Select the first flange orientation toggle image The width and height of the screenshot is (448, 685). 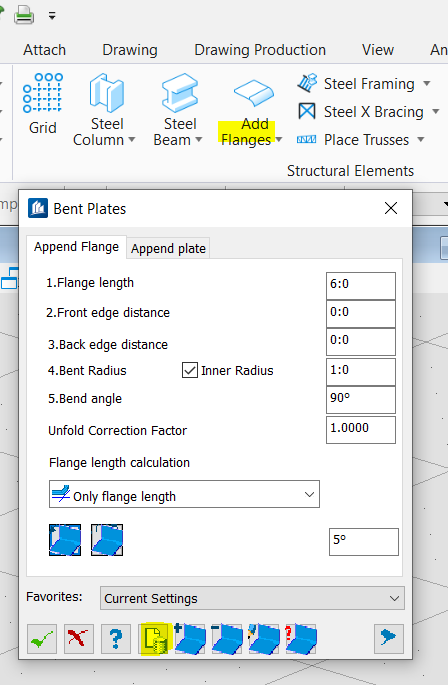pyautogui.click(x=65, y=540)
